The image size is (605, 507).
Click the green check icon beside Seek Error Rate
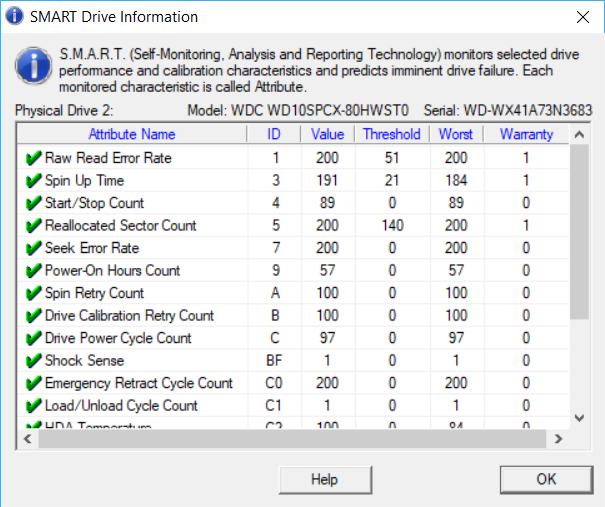(x=34, y=248)
